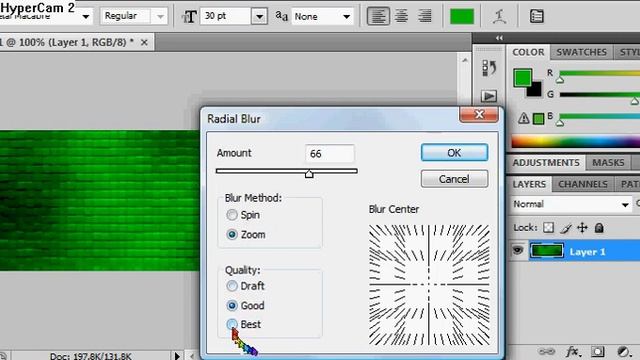Image resolution: width=640 pixels, height=360 pixels.
Task: Add a layer mask
Action: (x=598, y=351)
